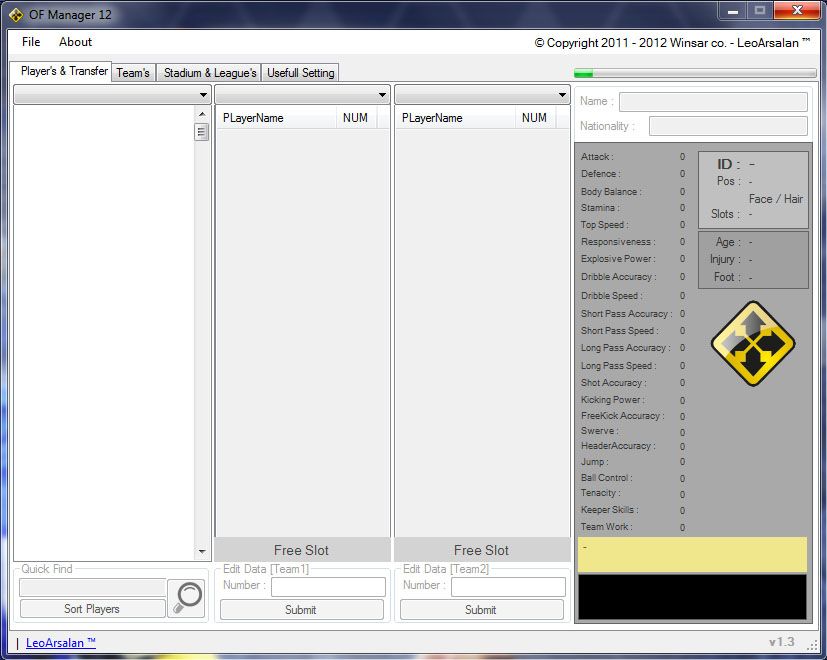Open the Usefull Setting tab
The width and height of the screenshot is (827, 660).
[301, 73]
